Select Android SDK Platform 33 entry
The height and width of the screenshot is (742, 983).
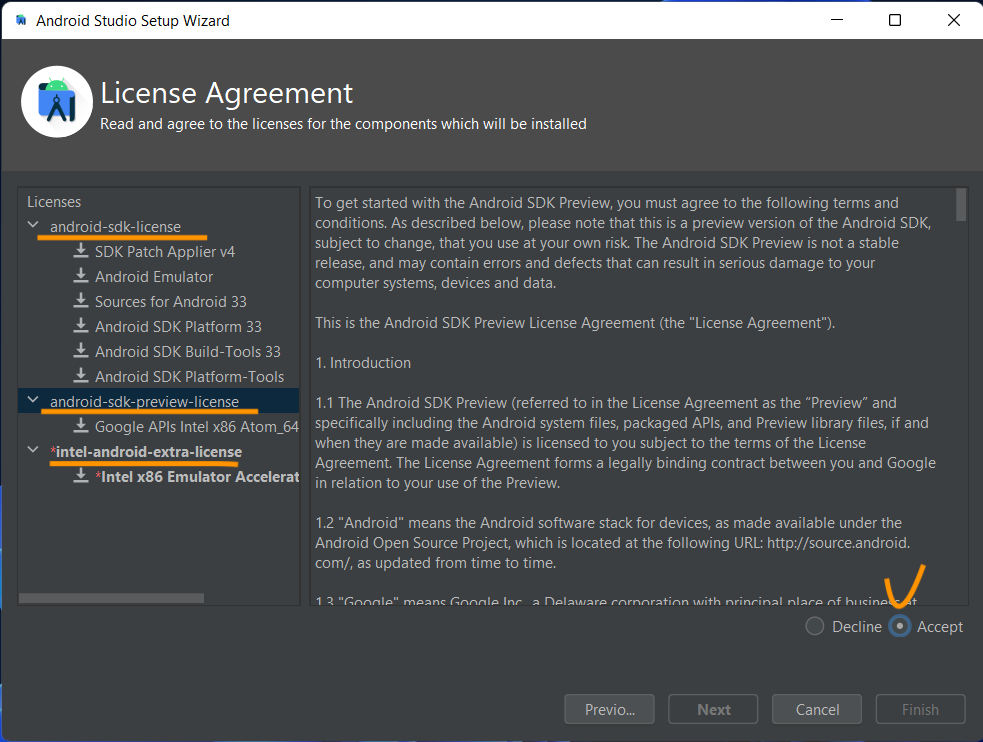(178, 327)
